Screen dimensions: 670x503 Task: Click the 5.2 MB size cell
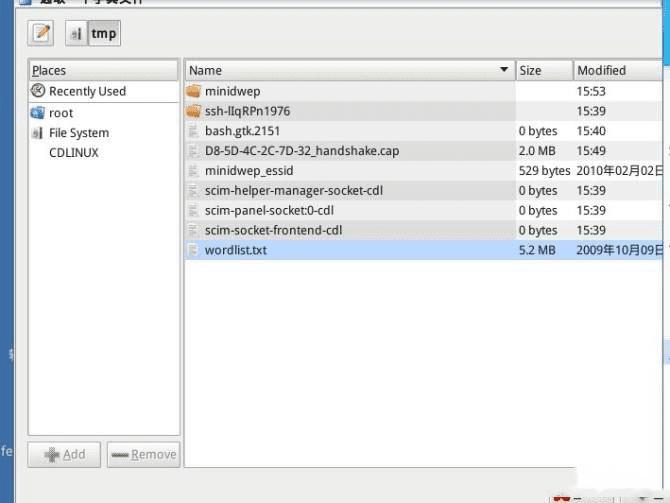(537, 250)
